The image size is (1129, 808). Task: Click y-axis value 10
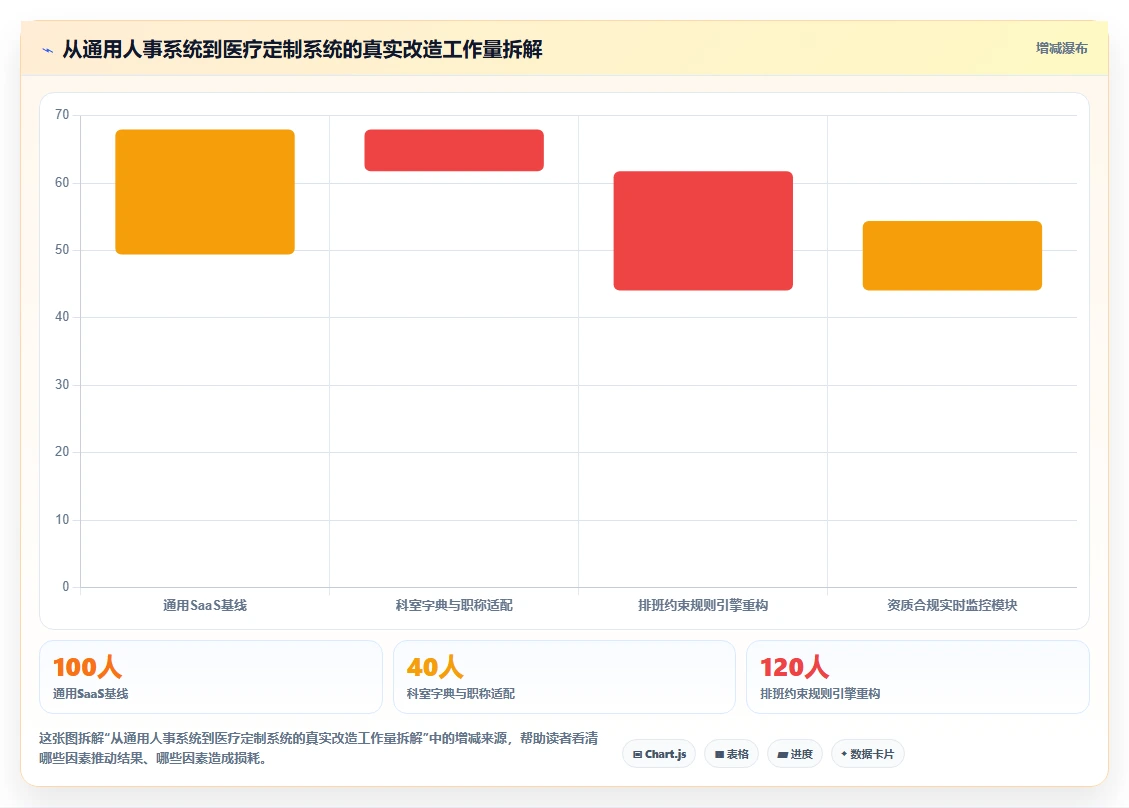coord(62,519)
